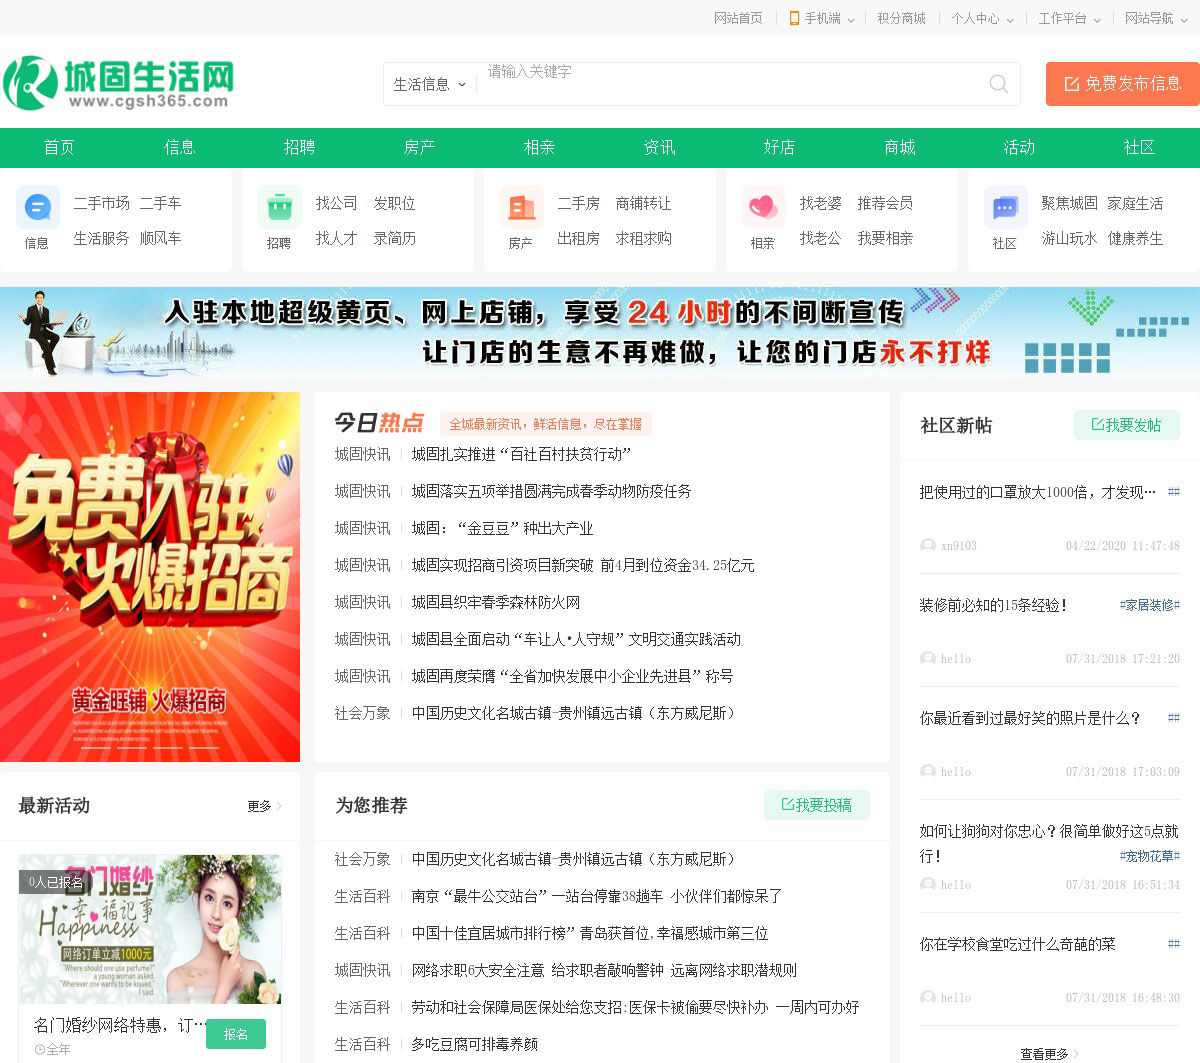The width and height of the screenshot is (1200, 1063).
Task: Open the blue 信息 category icon
Action: coord(38,208)
